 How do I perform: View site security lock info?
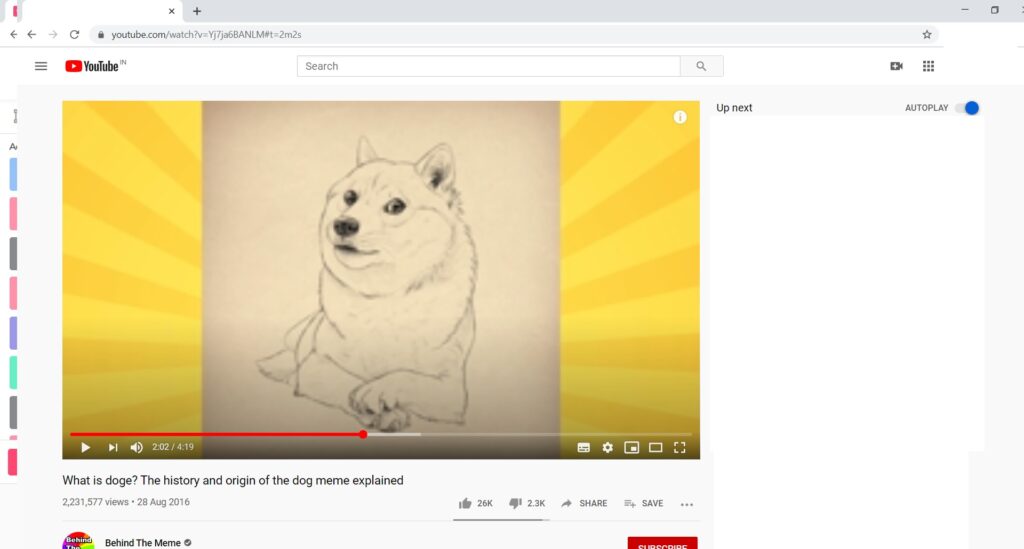[101, 35]
